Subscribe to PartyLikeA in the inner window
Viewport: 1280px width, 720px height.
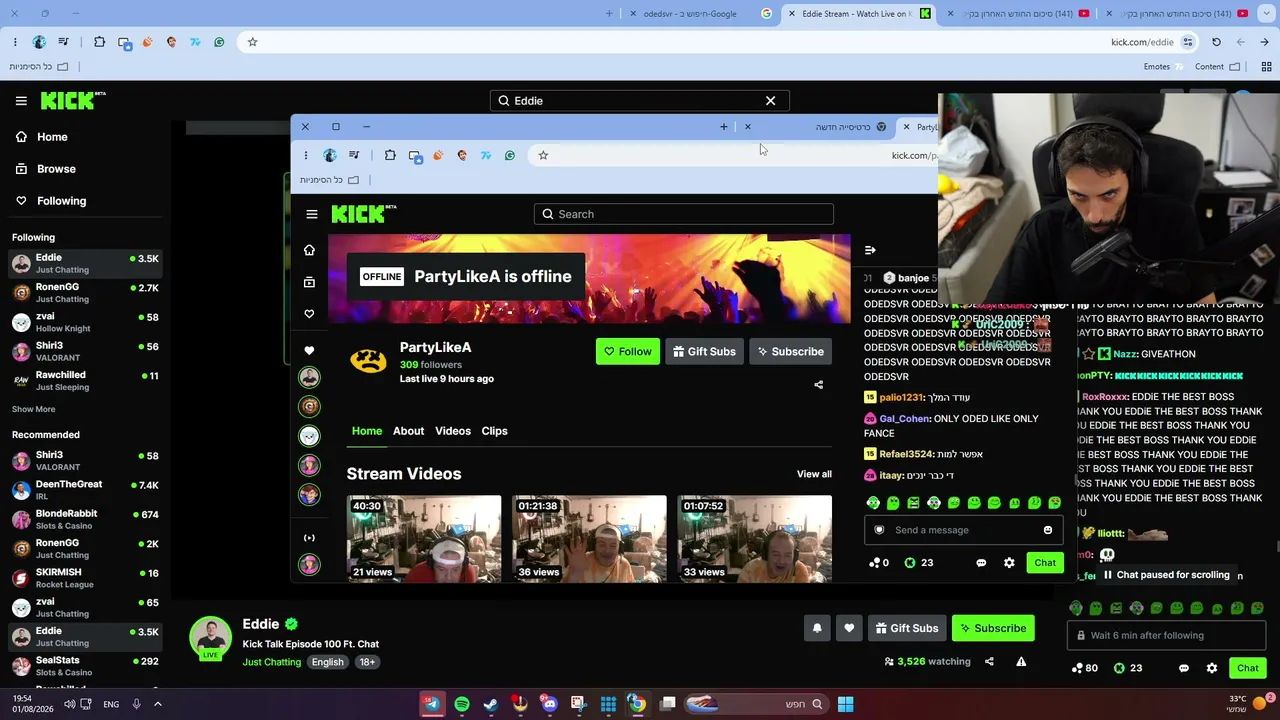(790, 352)
